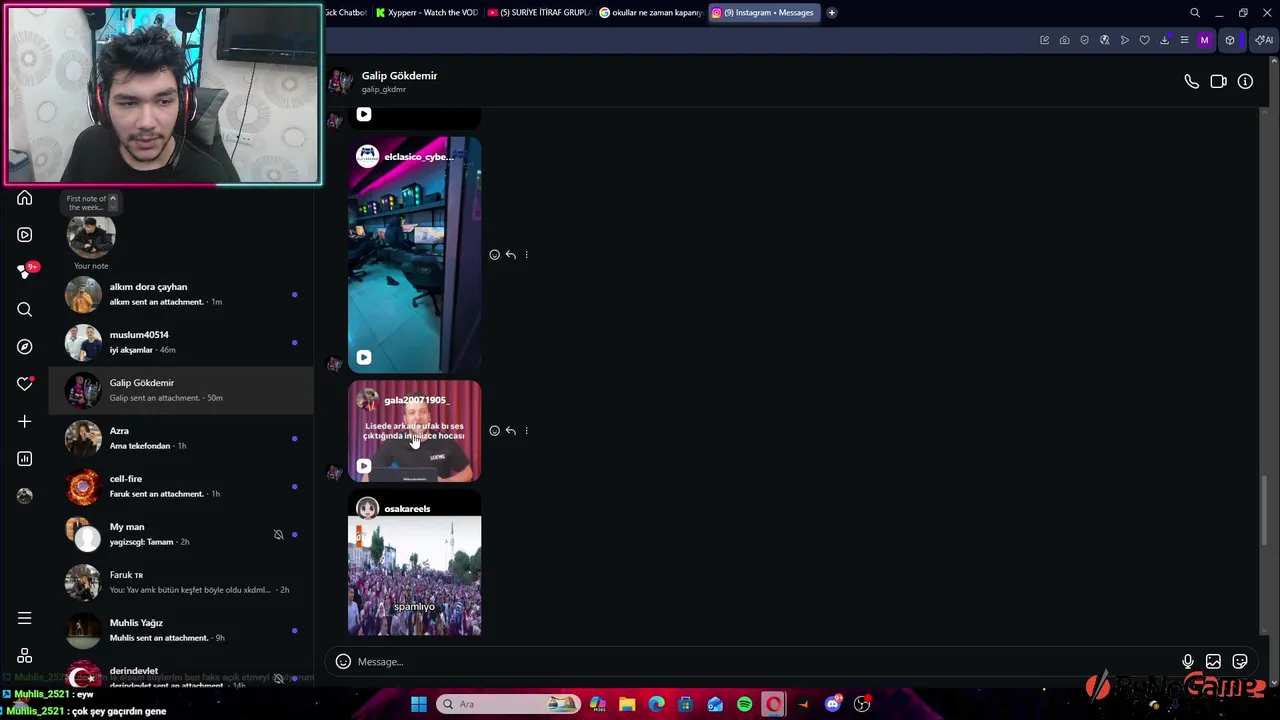The image size is (1280, 720).
Task: Record voice clip with microphone icon
Action: 1187,661
